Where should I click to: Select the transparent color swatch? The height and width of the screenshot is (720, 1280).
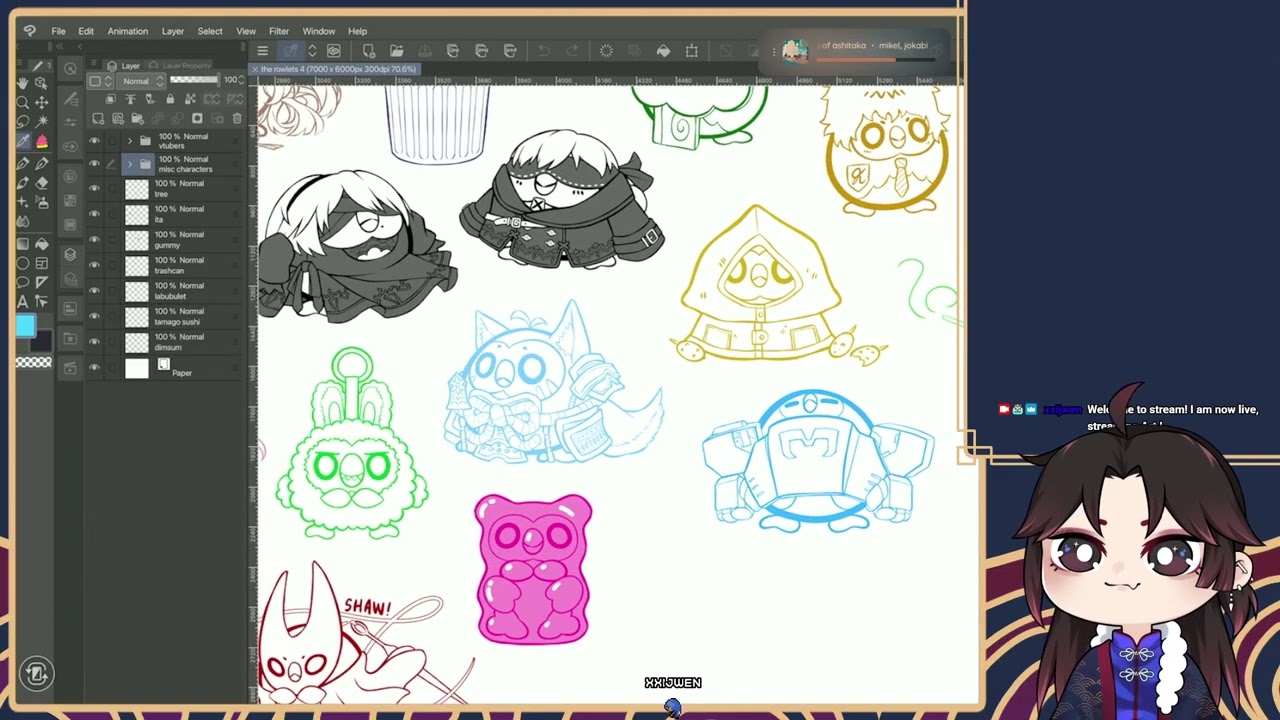(x=33, y=362)
